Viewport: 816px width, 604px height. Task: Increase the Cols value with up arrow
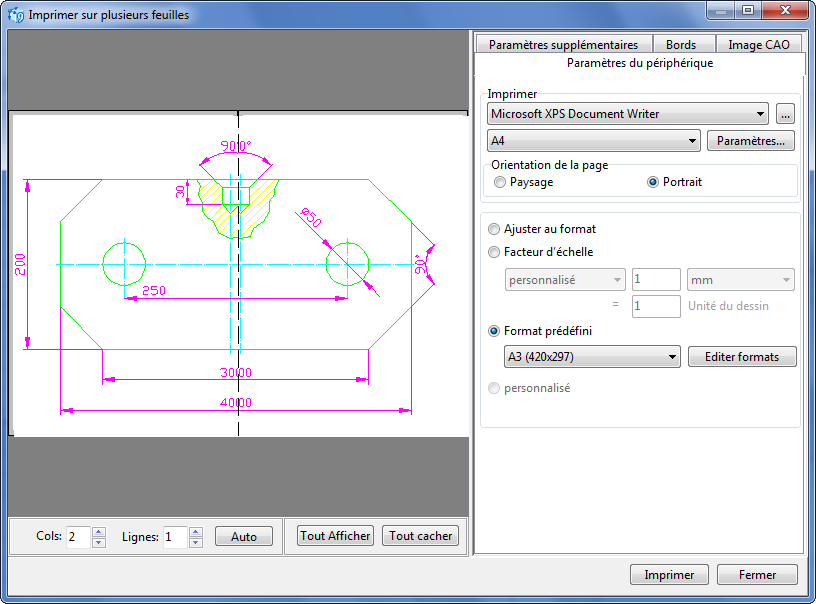coord(98,531)
